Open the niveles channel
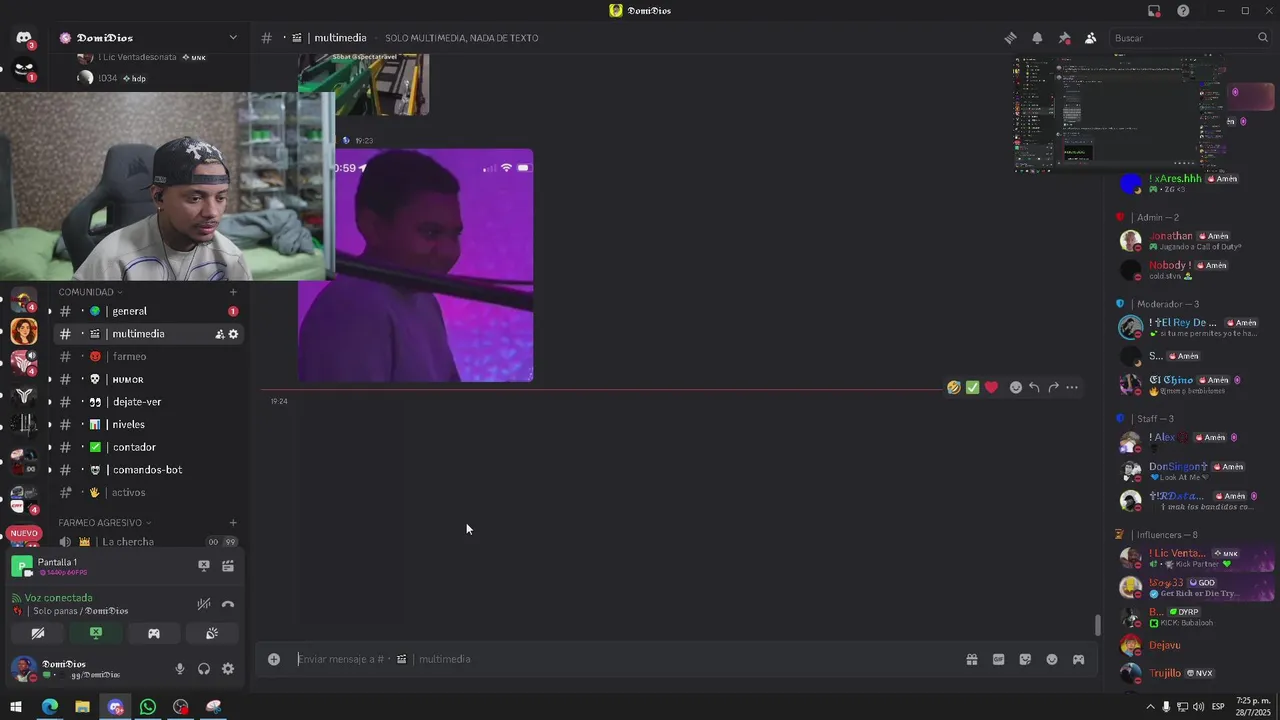Viewport: 1280px width, 720px height. pos(148,424)
